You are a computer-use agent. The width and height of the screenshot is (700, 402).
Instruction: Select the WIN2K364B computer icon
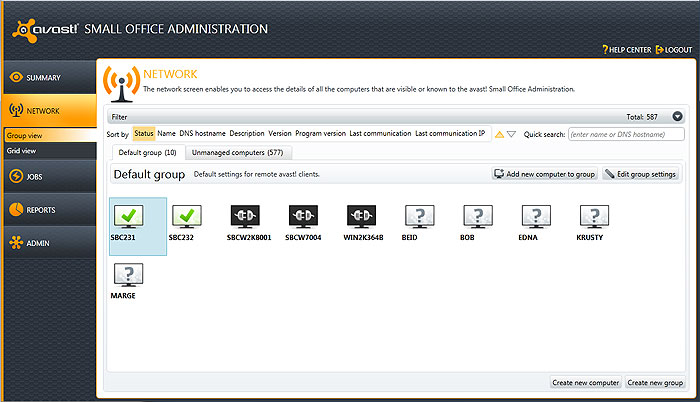pyautogui.click(x=361, y=216)
